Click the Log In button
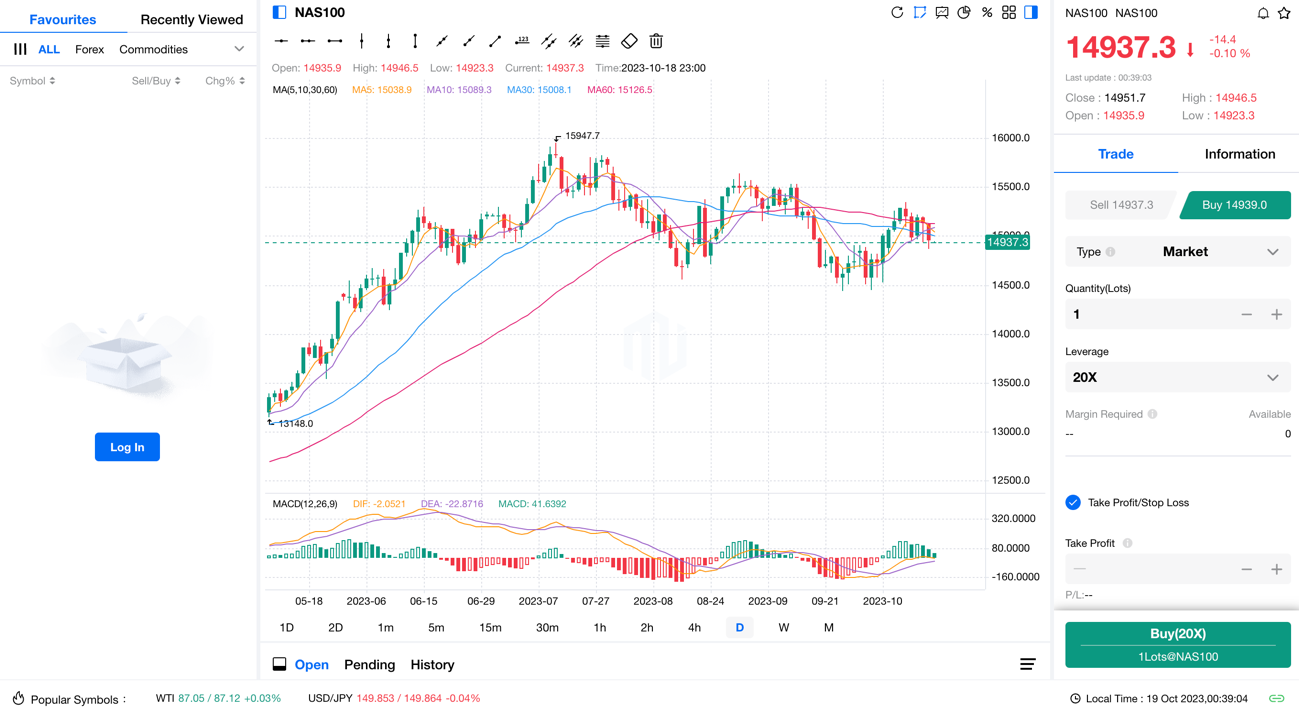Viewport: 1299px width, 714px height. [127, 447]
